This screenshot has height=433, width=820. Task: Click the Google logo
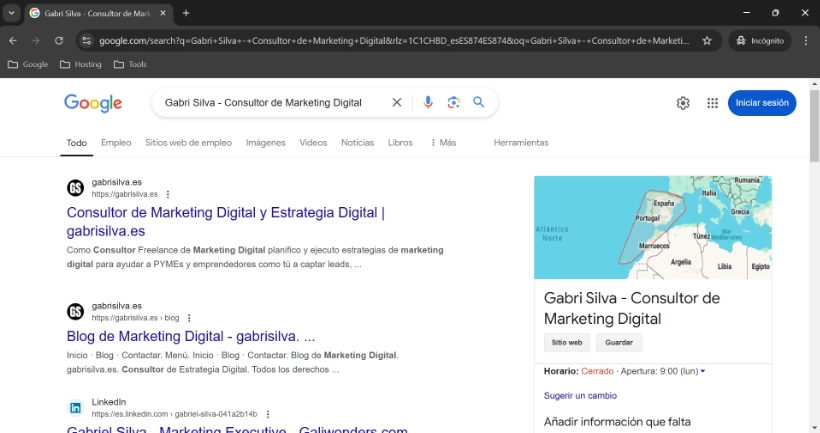click(93, 103)
